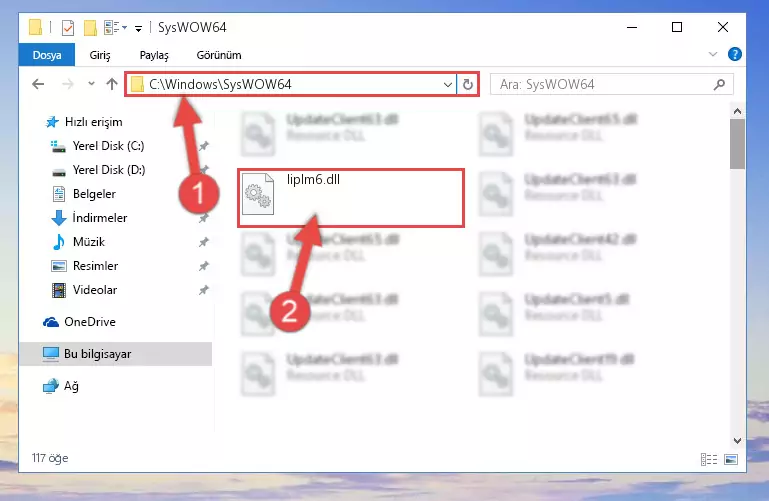The width and height of the screenshot is (769, 501).
Task: Expand the ribbon chevron
Action: [713, 54]
